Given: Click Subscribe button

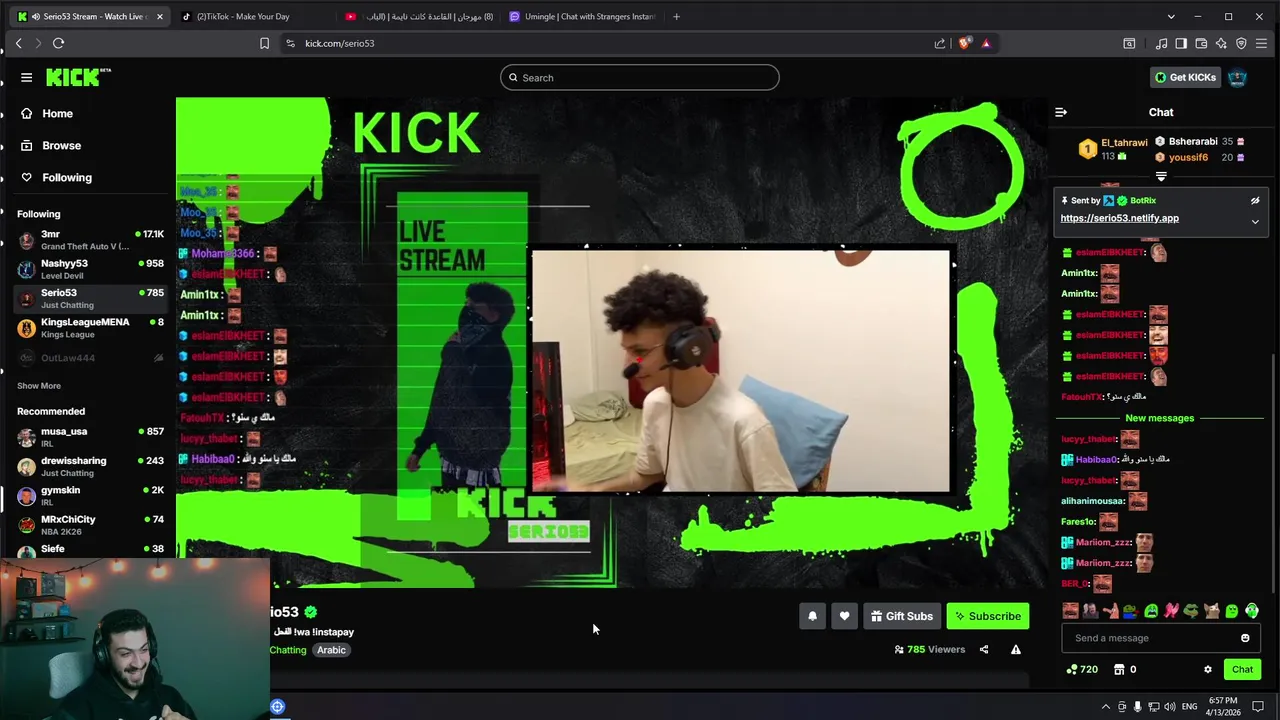Looking at the screenshot, I should click(988, 617).
